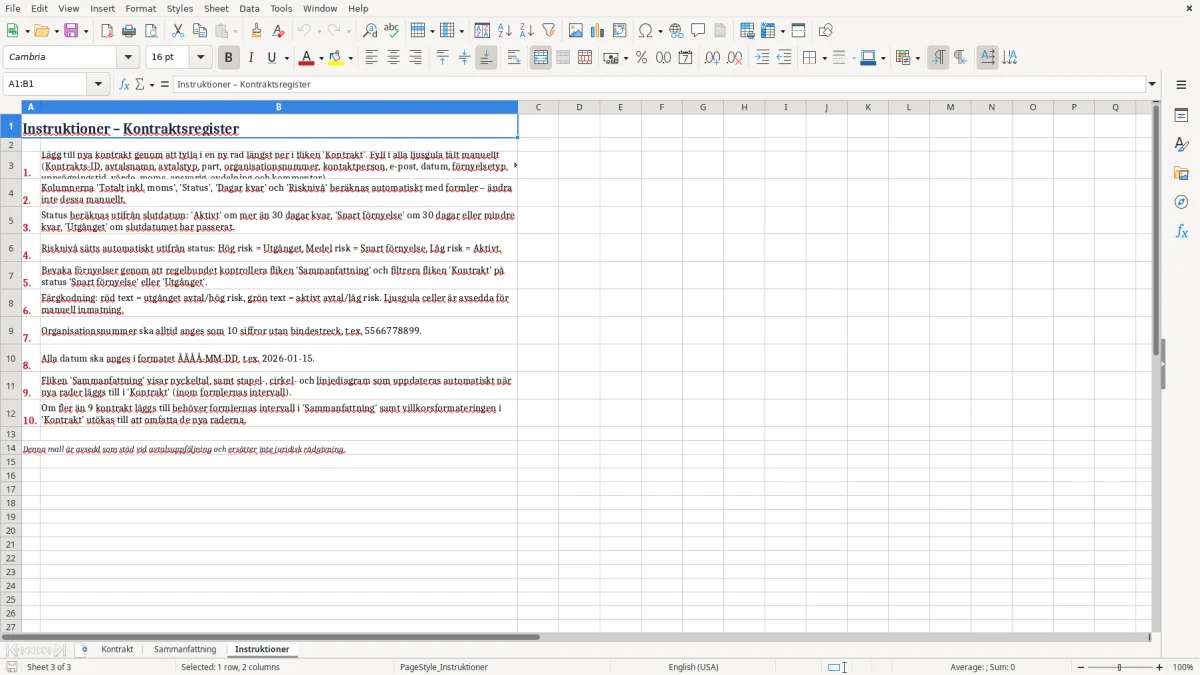This screenshot has height=675, width=1200.
Task: Toggle automatic spelling check icon
Action: click(x=392, y=31)
